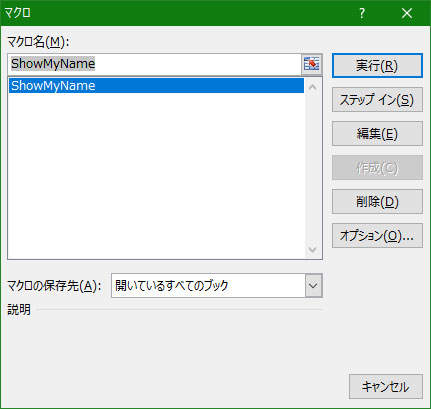Select ShowMyName in the macro list

tap(156, 86)
